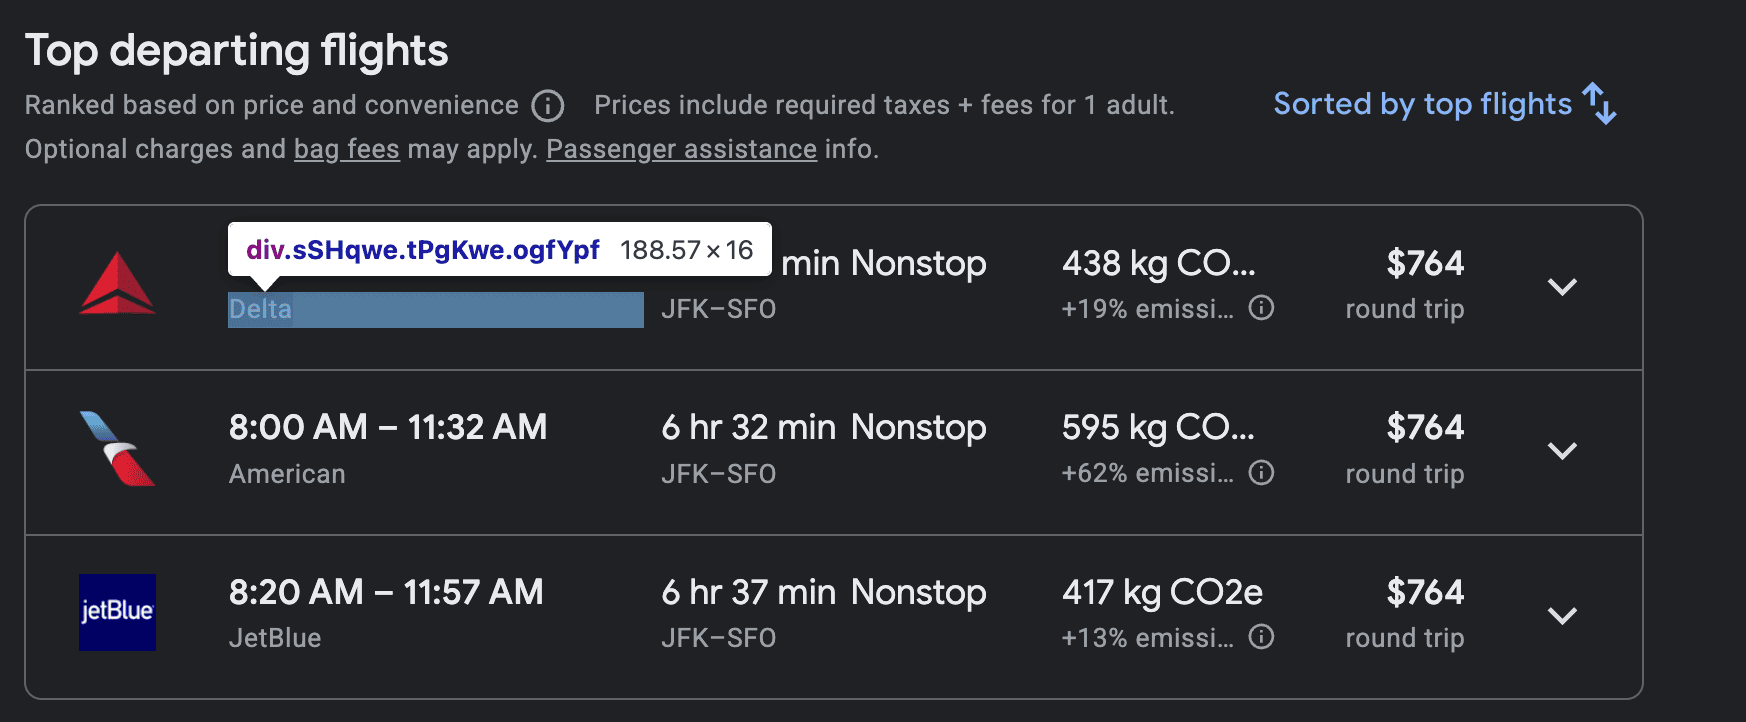Click the Top departing flights heading
Screen dimensions: 1746x722
tap(237, 49)
